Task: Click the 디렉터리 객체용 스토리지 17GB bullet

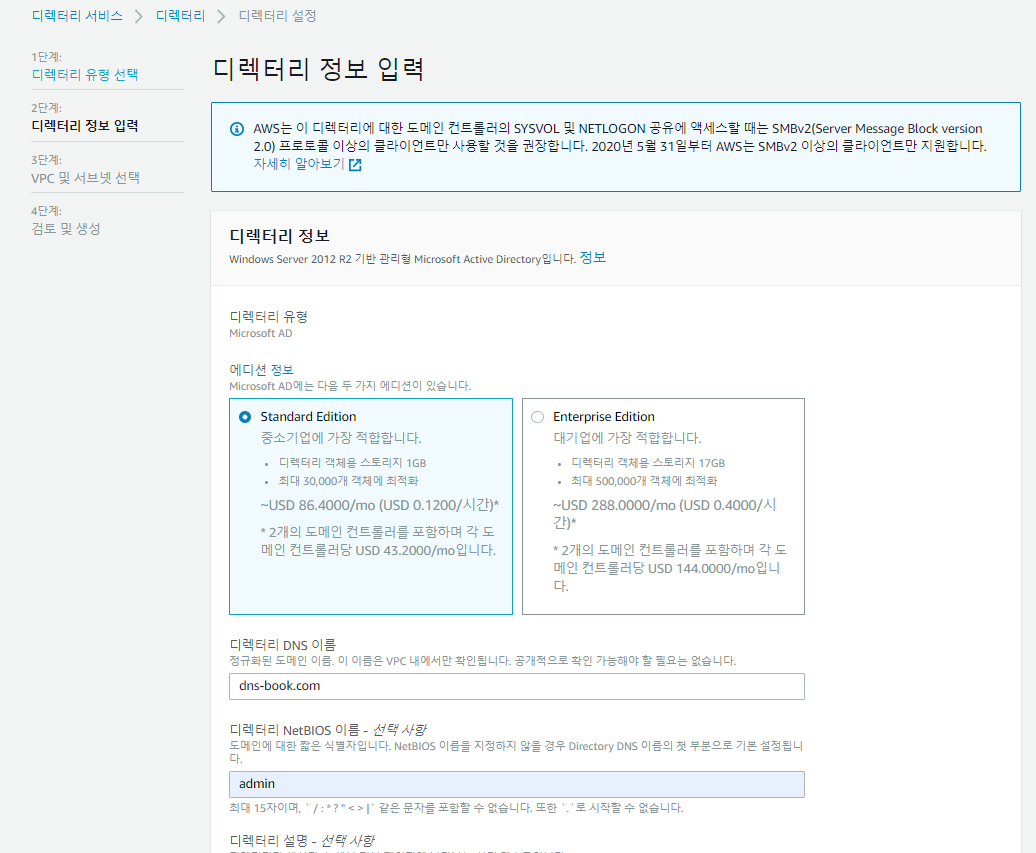Action: click(648, 463)
